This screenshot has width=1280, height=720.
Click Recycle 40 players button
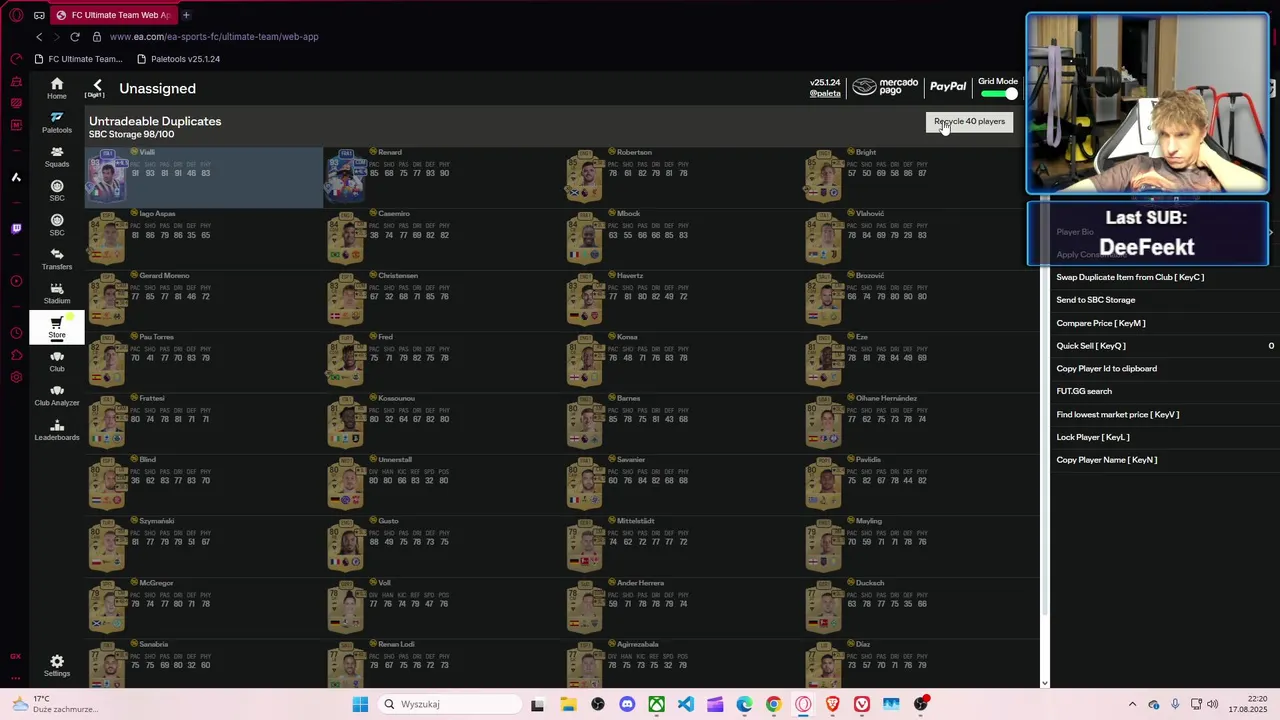(x=969, y=122)
